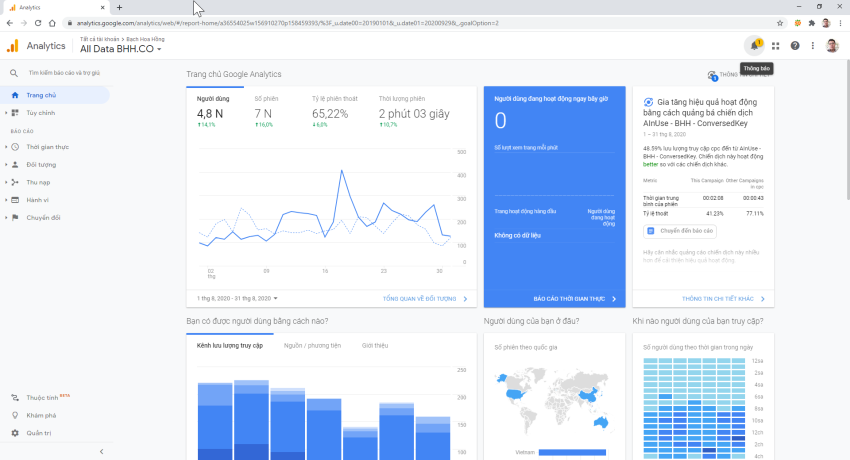Image resolution: width=850 pixels, height=460 pixels.
Task: Click the world map sessions chart
Action: [554, 401]
